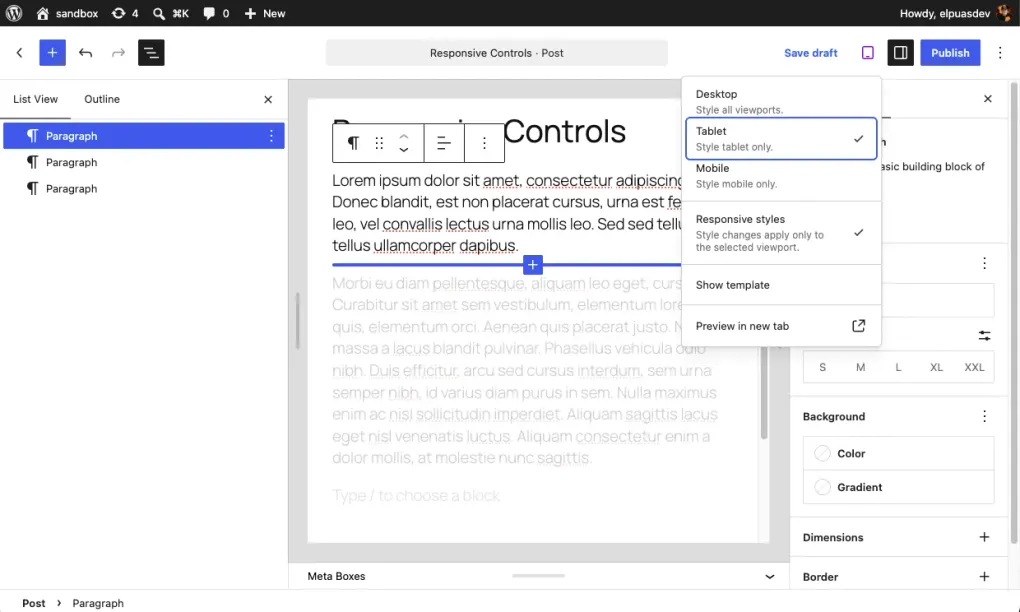The height and width of the screenshot is (612, 1020).
Task: Redo the last undone change
Action: pyautogui.click(x=118, y=53)
